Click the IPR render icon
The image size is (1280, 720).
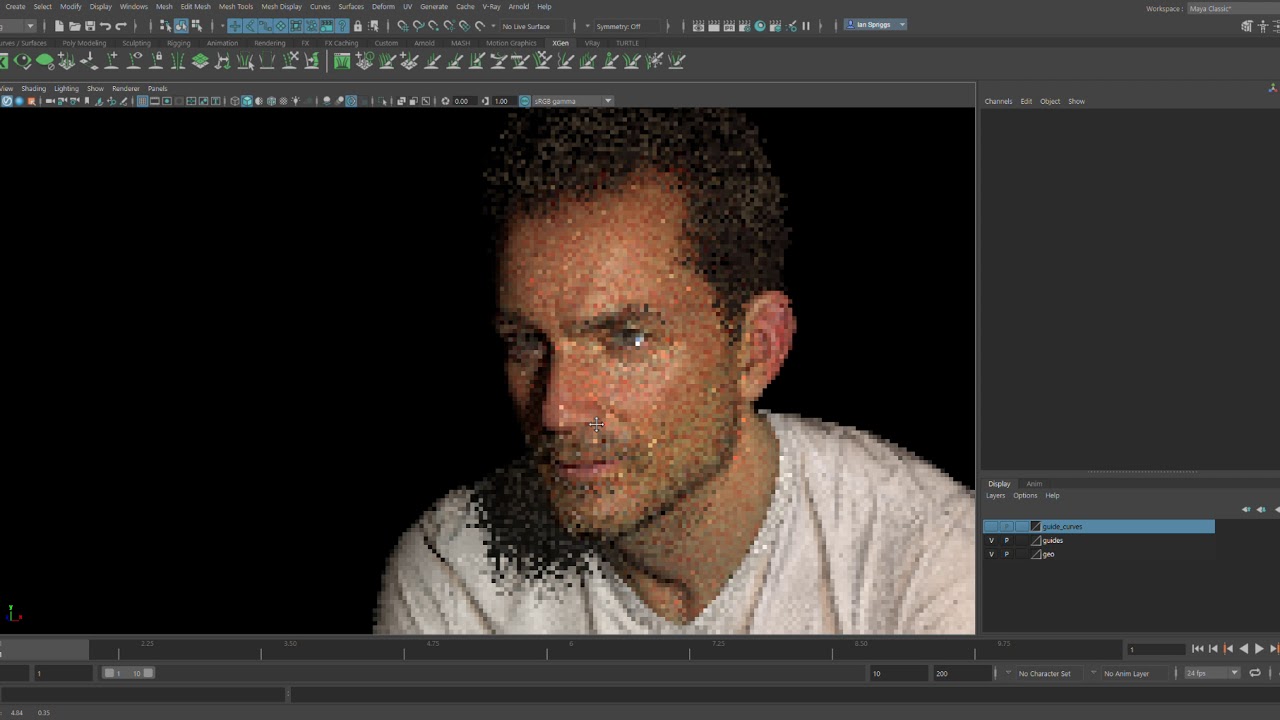tap(729, 26)
